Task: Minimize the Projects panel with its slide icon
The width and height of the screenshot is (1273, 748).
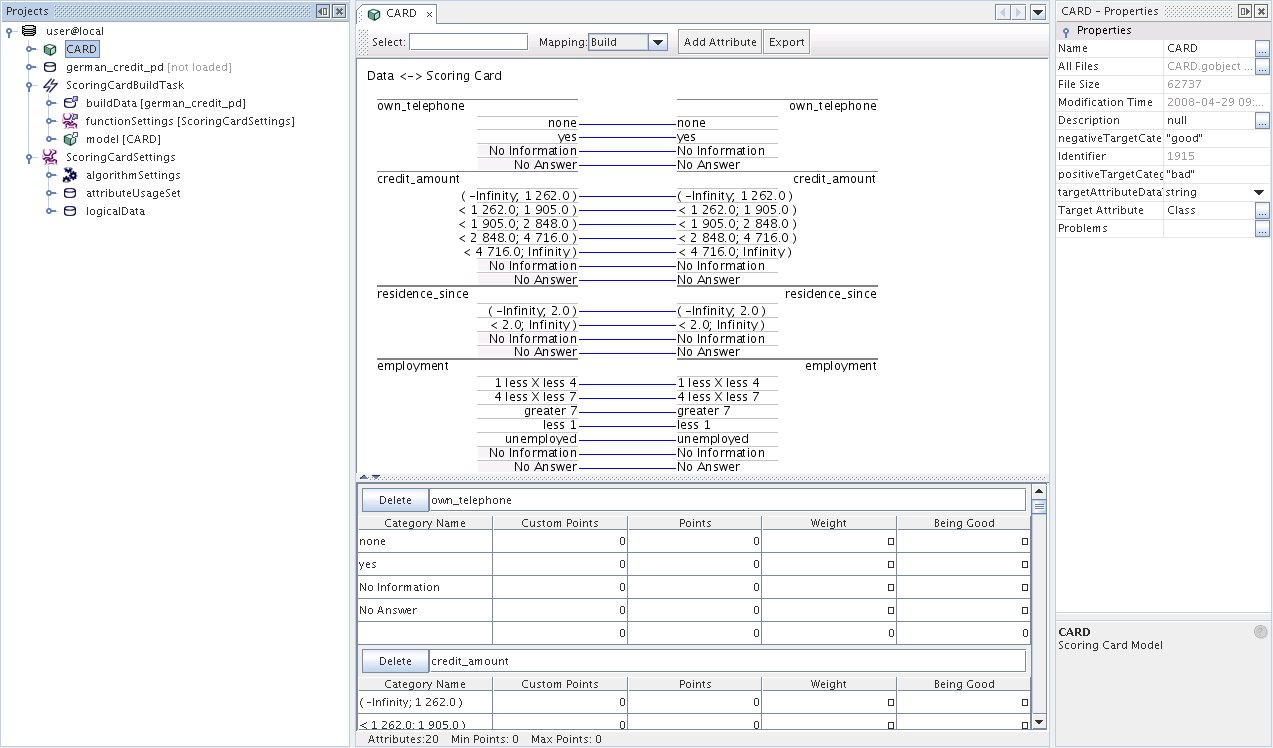Action: pyautogui.click(x=323, y=11)
